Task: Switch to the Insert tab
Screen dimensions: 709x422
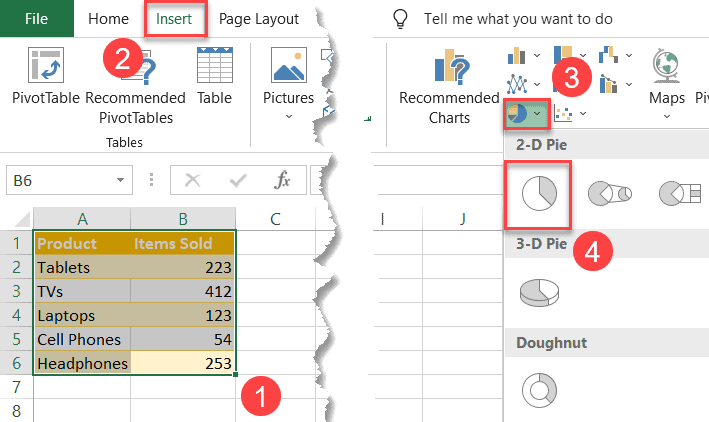Action: (175, 18)
